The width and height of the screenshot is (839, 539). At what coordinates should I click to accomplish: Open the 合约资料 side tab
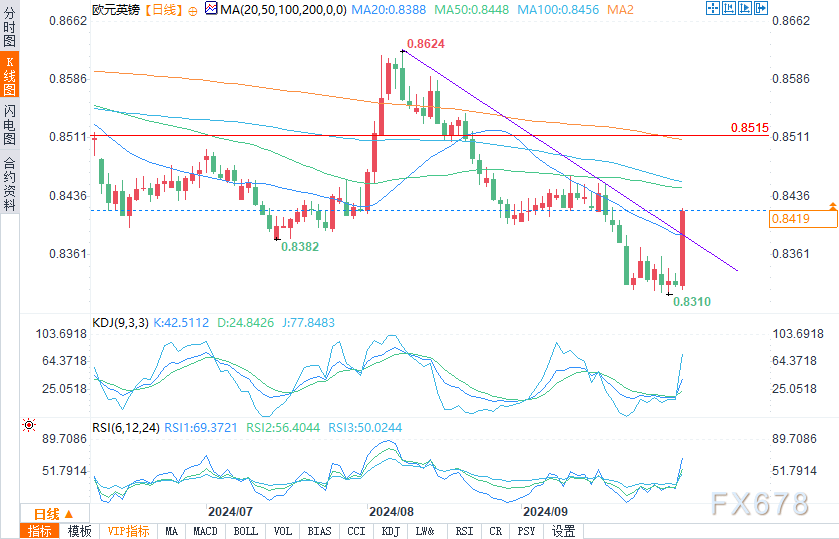tap(9, 183)
